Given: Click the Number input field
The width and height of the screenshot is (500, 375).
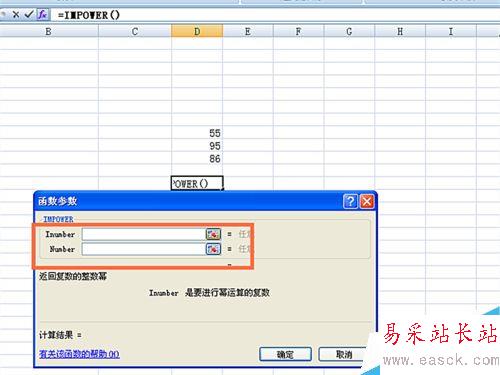Looking at the screenshot, I should pyautogui.click(x=144, y=249).
